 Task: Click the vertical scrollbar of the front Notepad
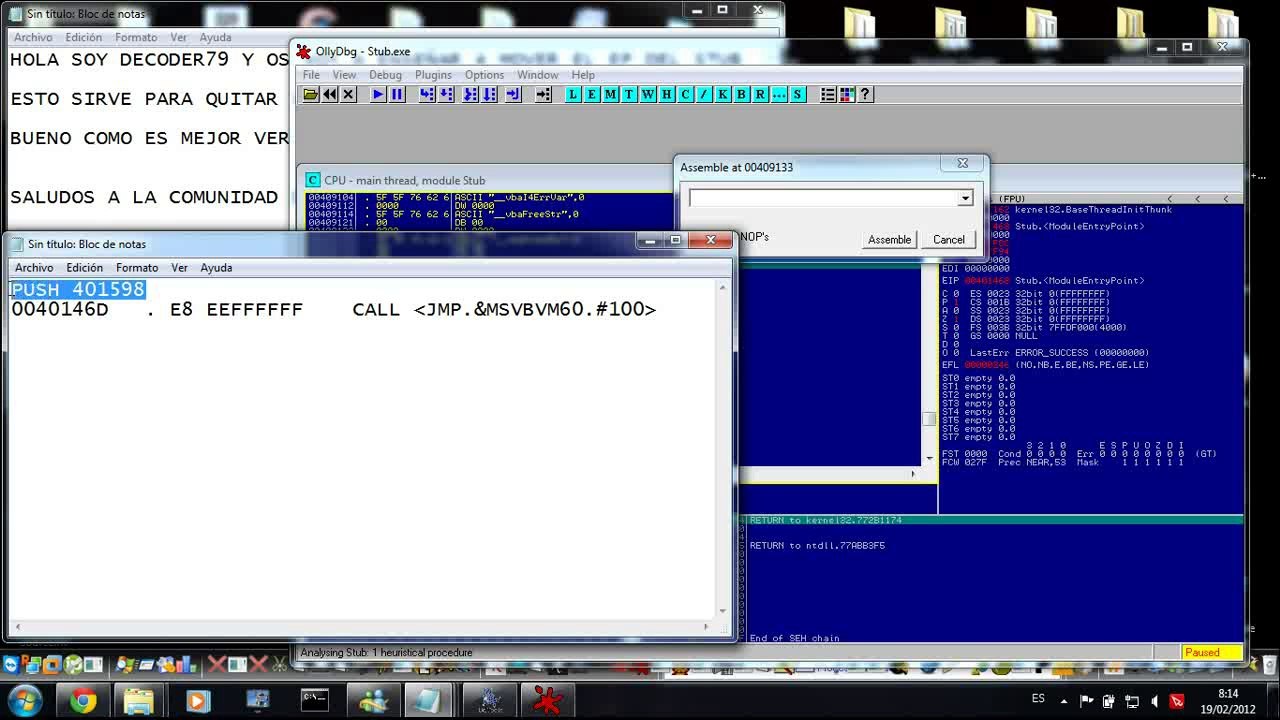tap(723, 449)
